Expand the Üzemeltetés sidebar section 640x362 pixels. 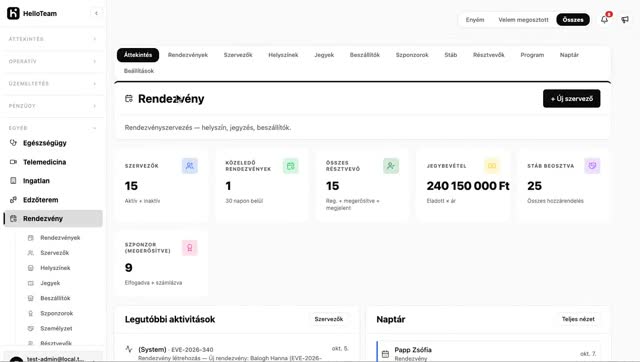pyautogui.click(x=52, y=83)
